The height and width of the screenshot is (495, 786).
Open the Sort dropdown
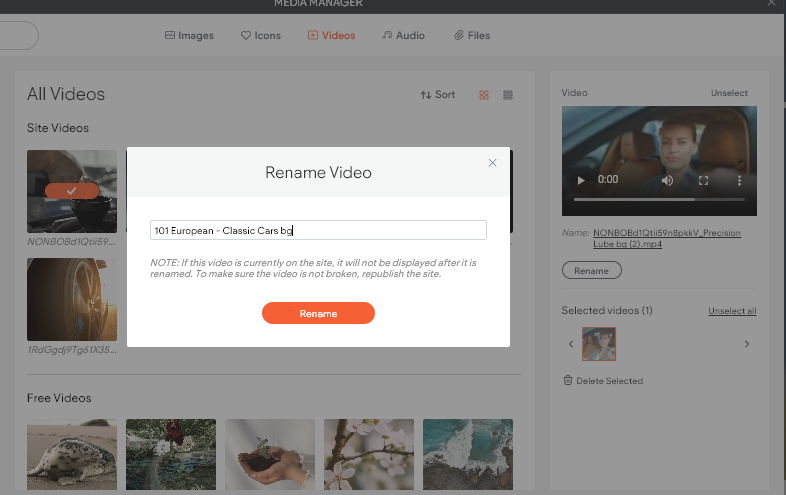pos(438,94)
